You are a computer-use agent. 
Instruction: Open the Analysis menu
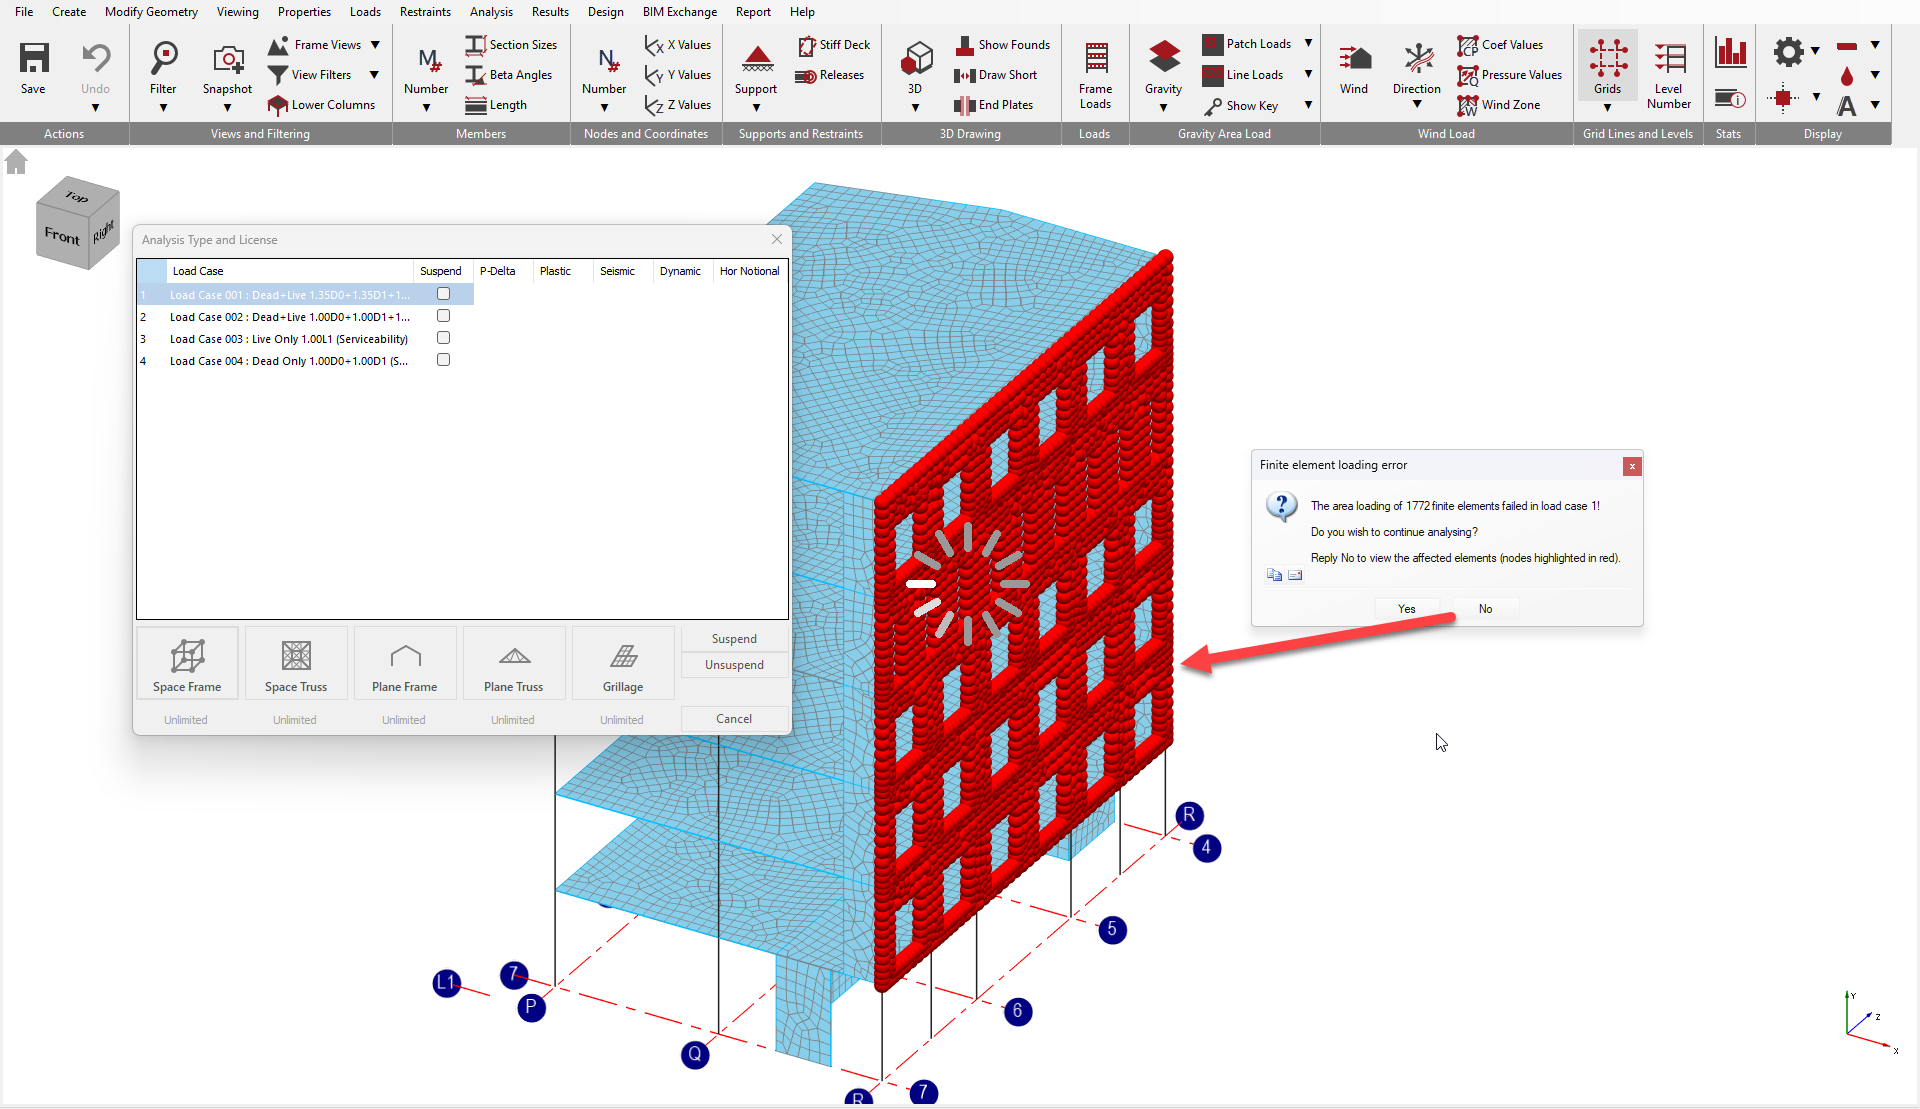point(491,12)
